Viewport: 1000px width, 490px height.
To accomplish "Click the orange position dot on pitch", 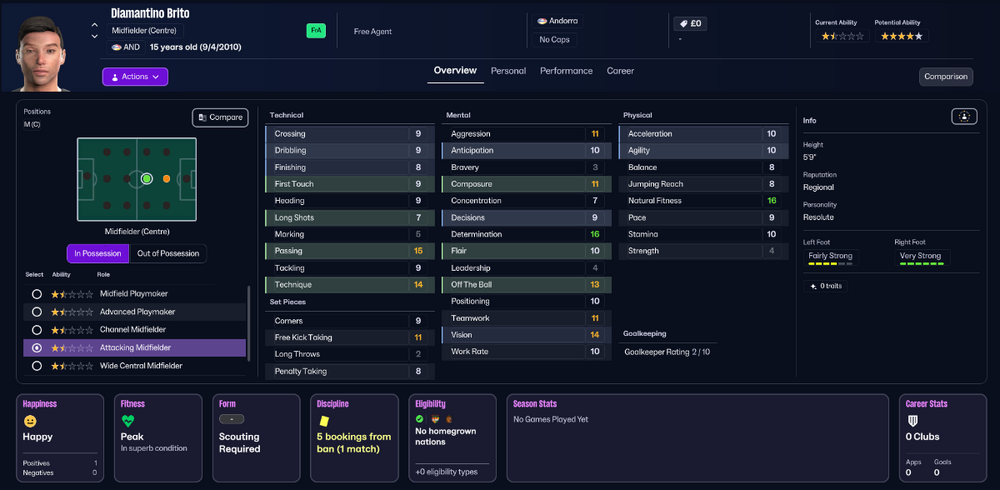I will click(166, 179).
